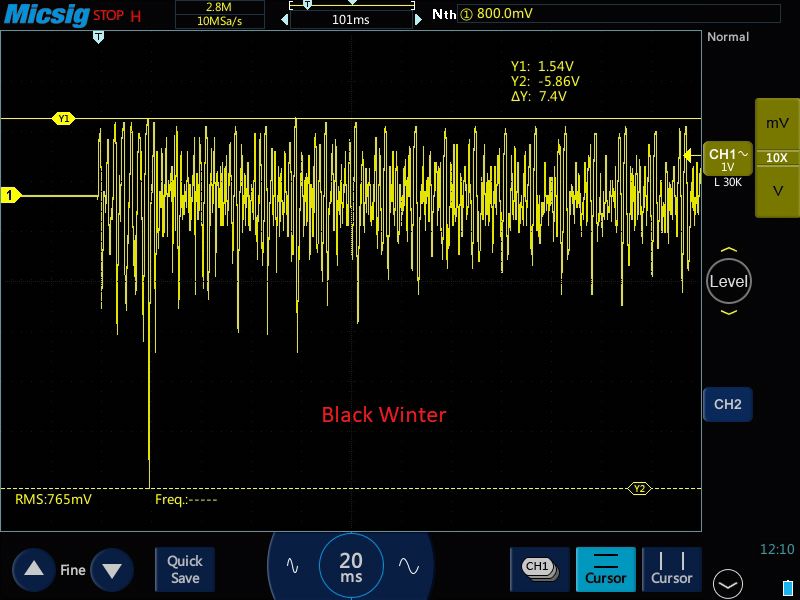Toggle the horizontal lines Cursor button
Screen dimensions: 800x600
[606, 568]
